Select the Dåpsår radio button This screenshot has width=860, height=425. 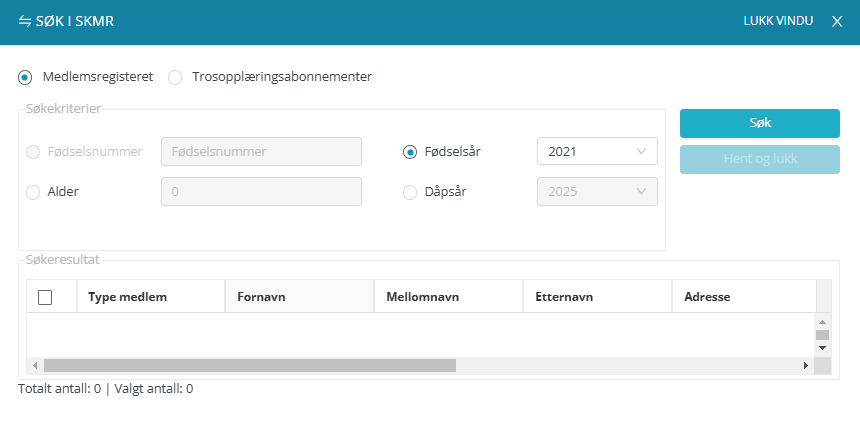[x=409, y=192]
